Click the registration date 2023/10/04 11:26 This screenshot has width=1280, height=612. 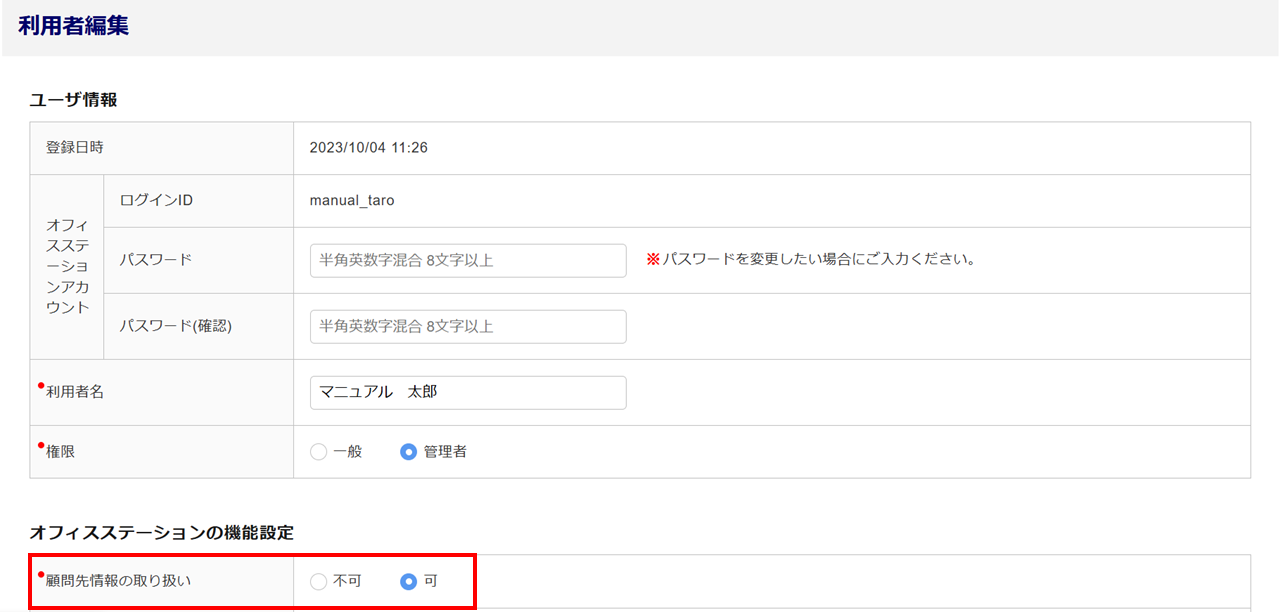(368, 148)
